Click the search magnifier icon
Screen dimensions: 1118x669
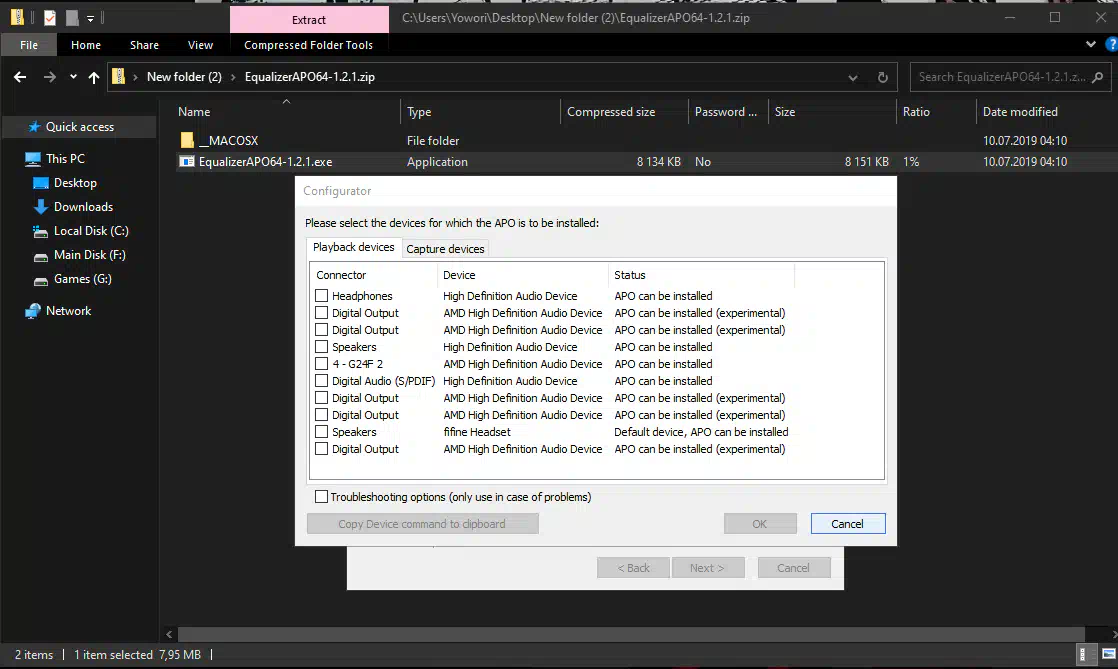tap(1097, 77)
